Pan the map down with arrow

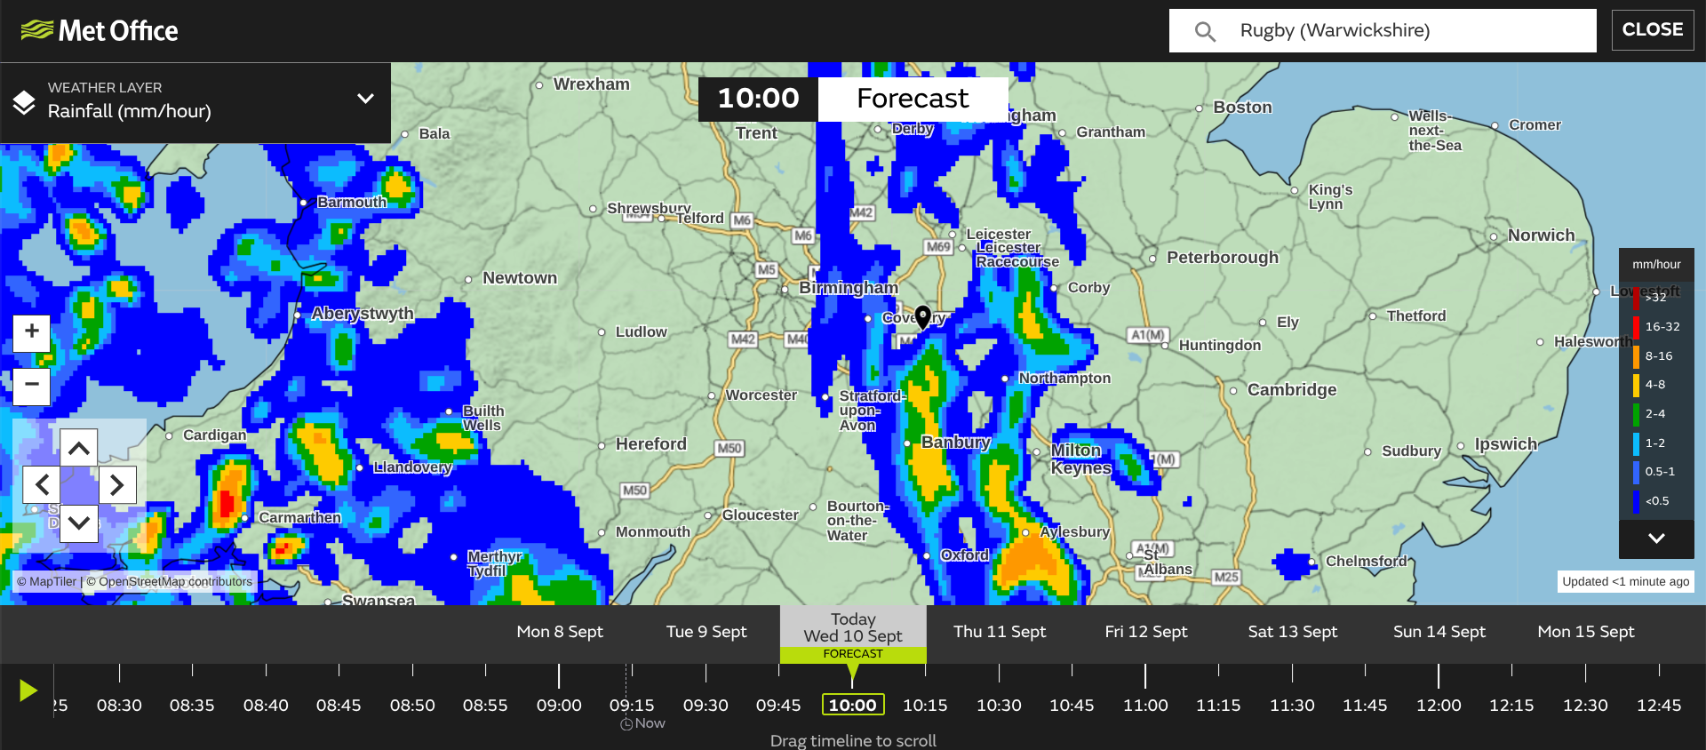(x=79, y=522)
